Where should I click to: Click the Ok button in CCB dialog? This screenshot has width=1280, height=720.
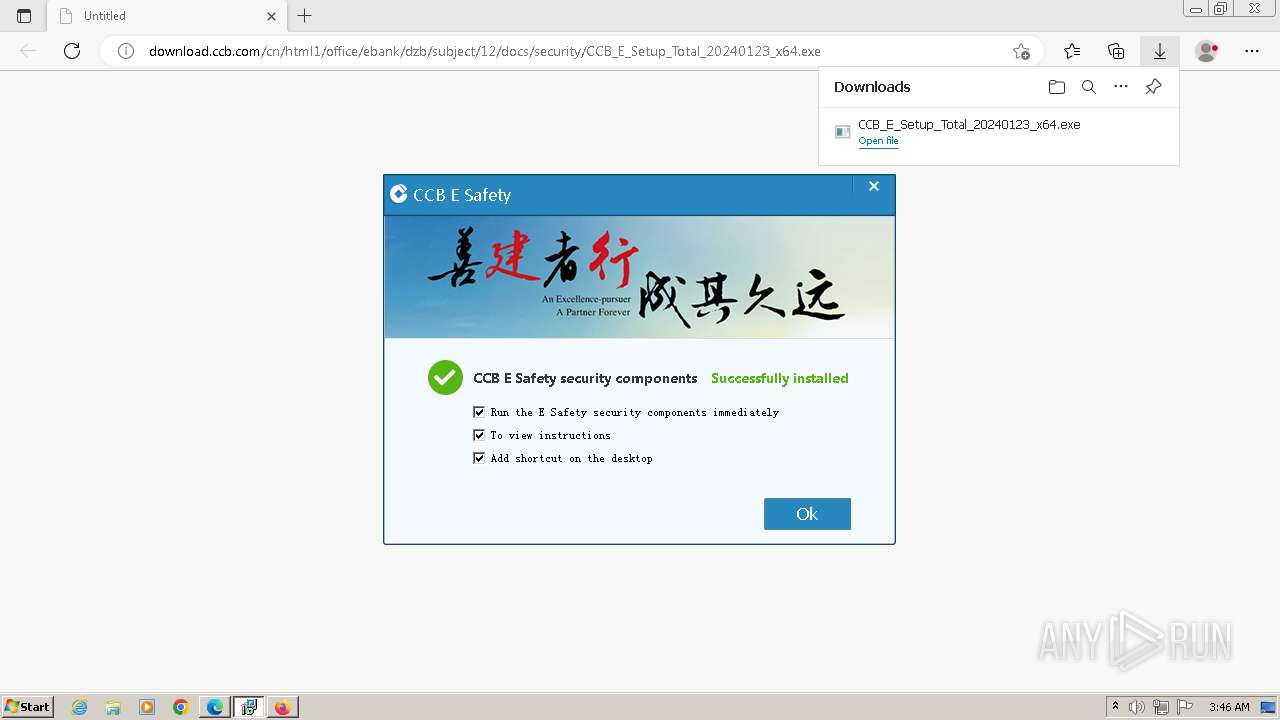807,514
